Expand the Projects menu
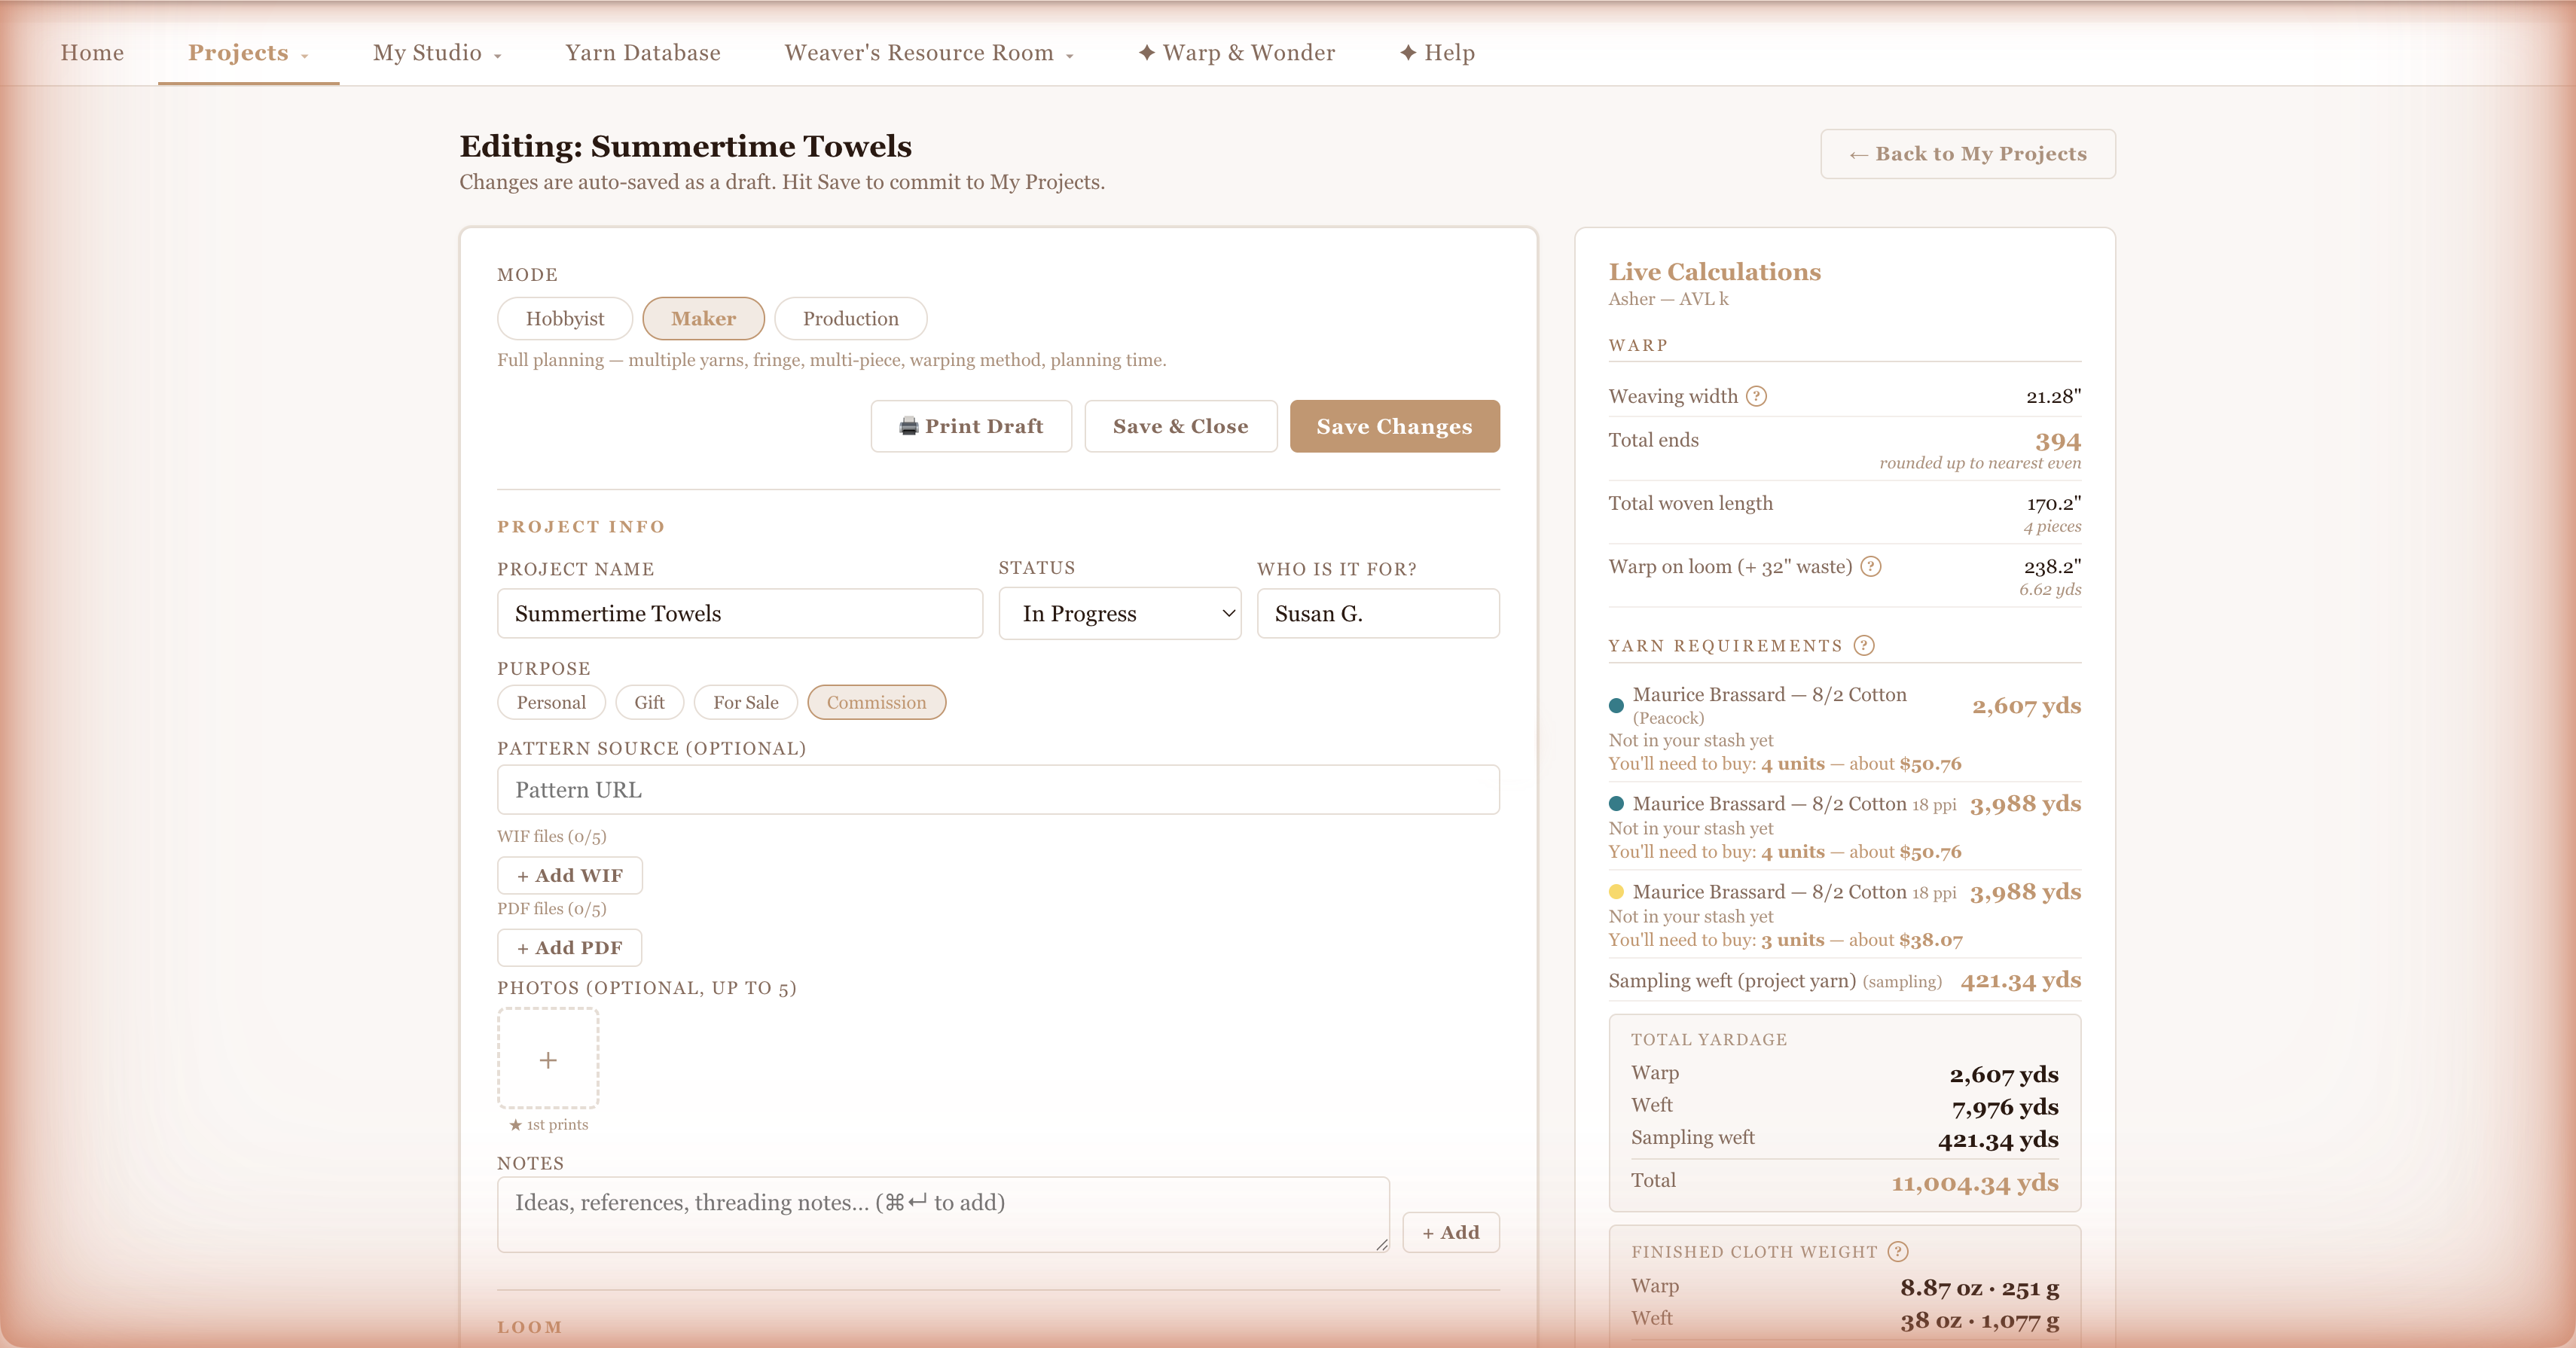The height and width of the screenshot is (1348, 2576). coord(248,52)
